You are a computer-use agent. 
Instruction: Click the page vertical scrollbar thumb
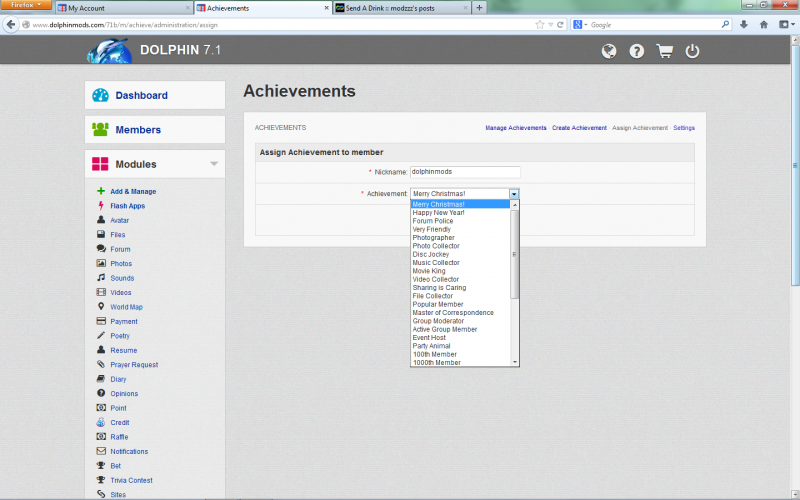pos(795,165)
